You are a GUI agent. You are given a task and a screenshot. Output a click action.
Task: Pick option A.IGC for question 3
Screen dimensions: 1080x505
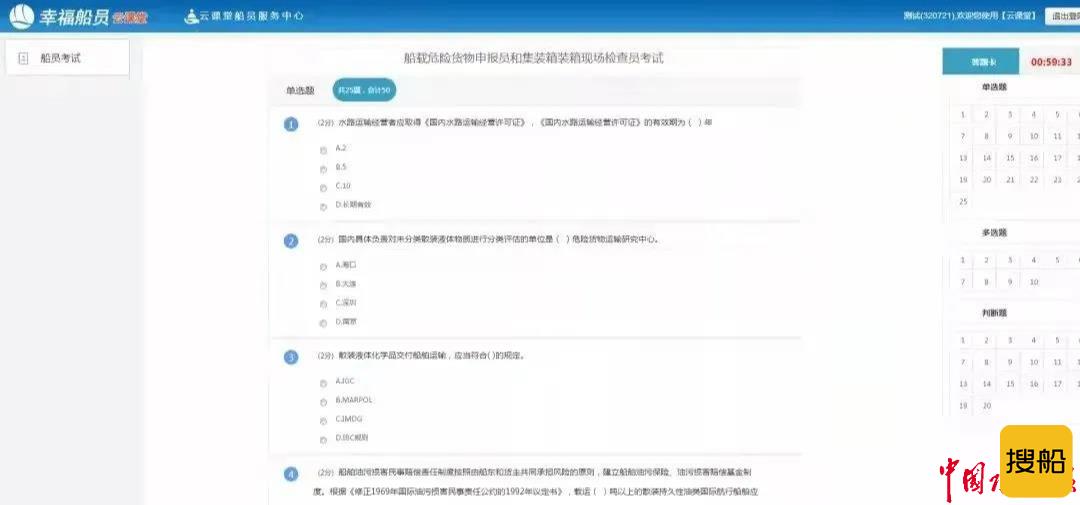click(x=324, y=383)
